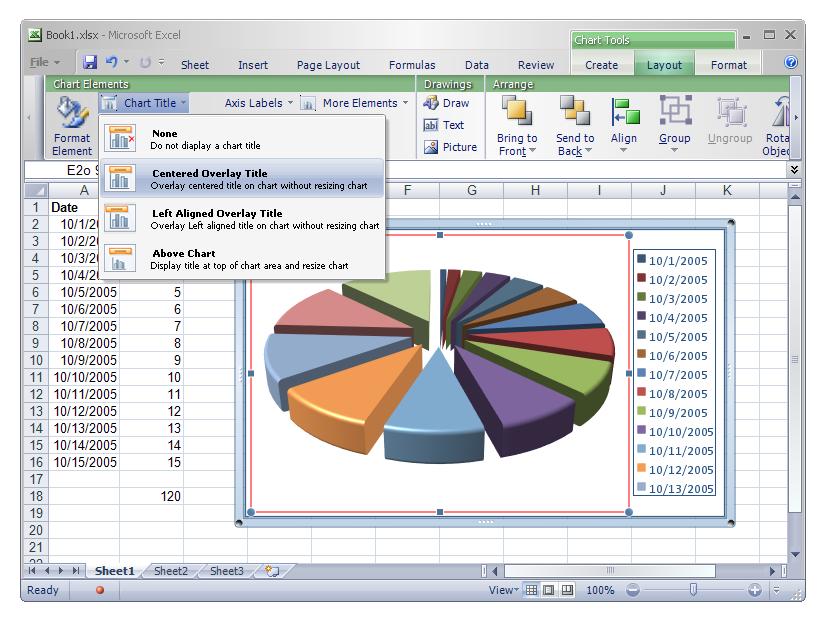Select column H header

[x=536, y=190]
